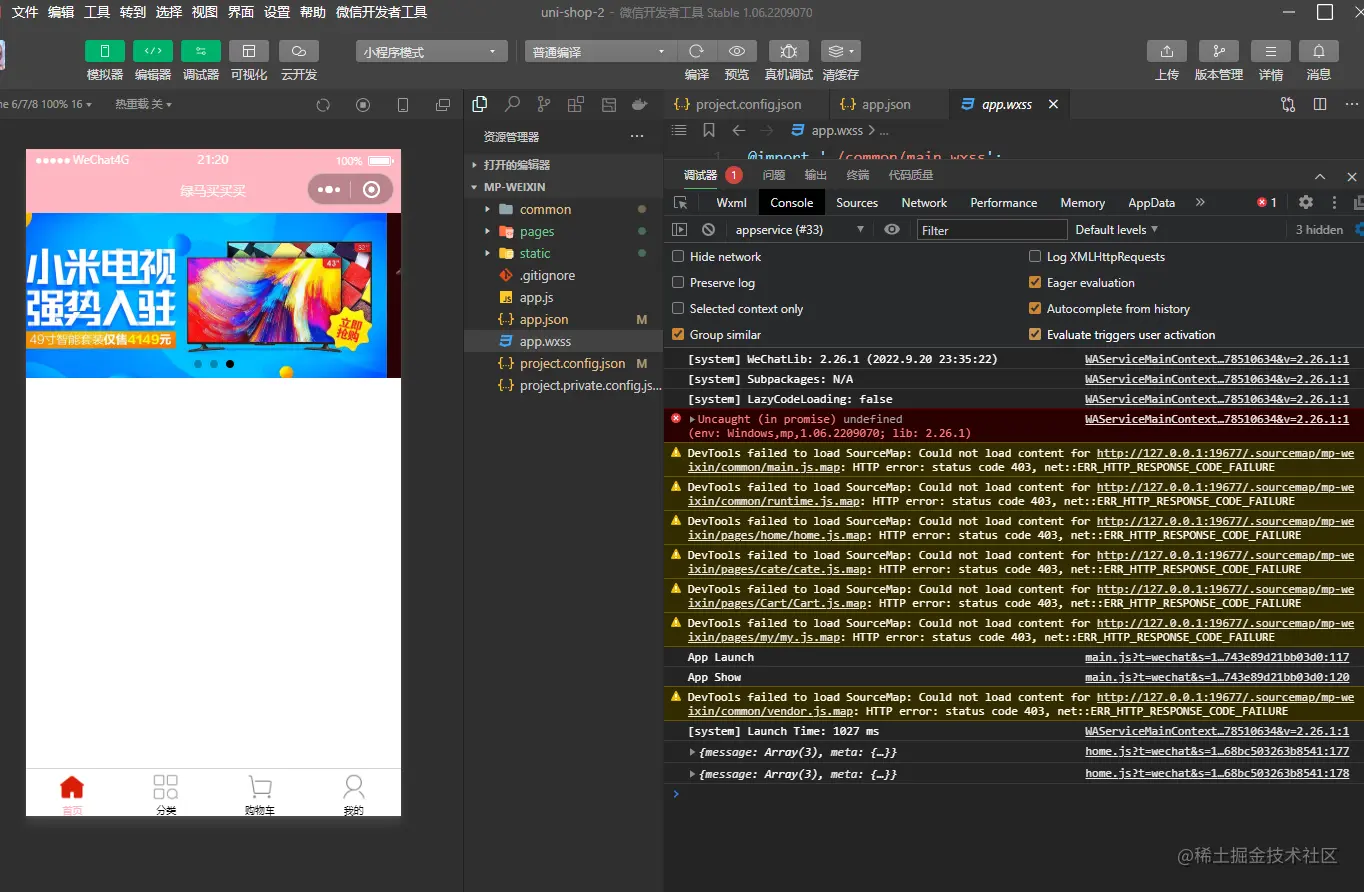Open the file explorer icon in sidebar
This screenshot has height=892, width=1364.
(480, 104)
